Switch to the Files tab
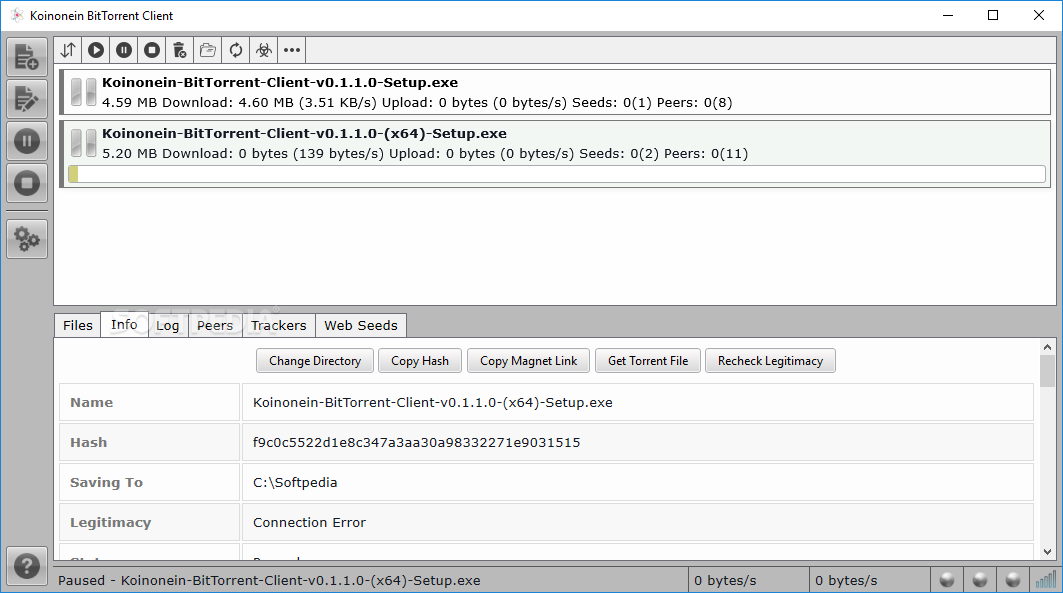Image resolution: width=1063 pixels, height=593 pixels. (x=77, y=325)
